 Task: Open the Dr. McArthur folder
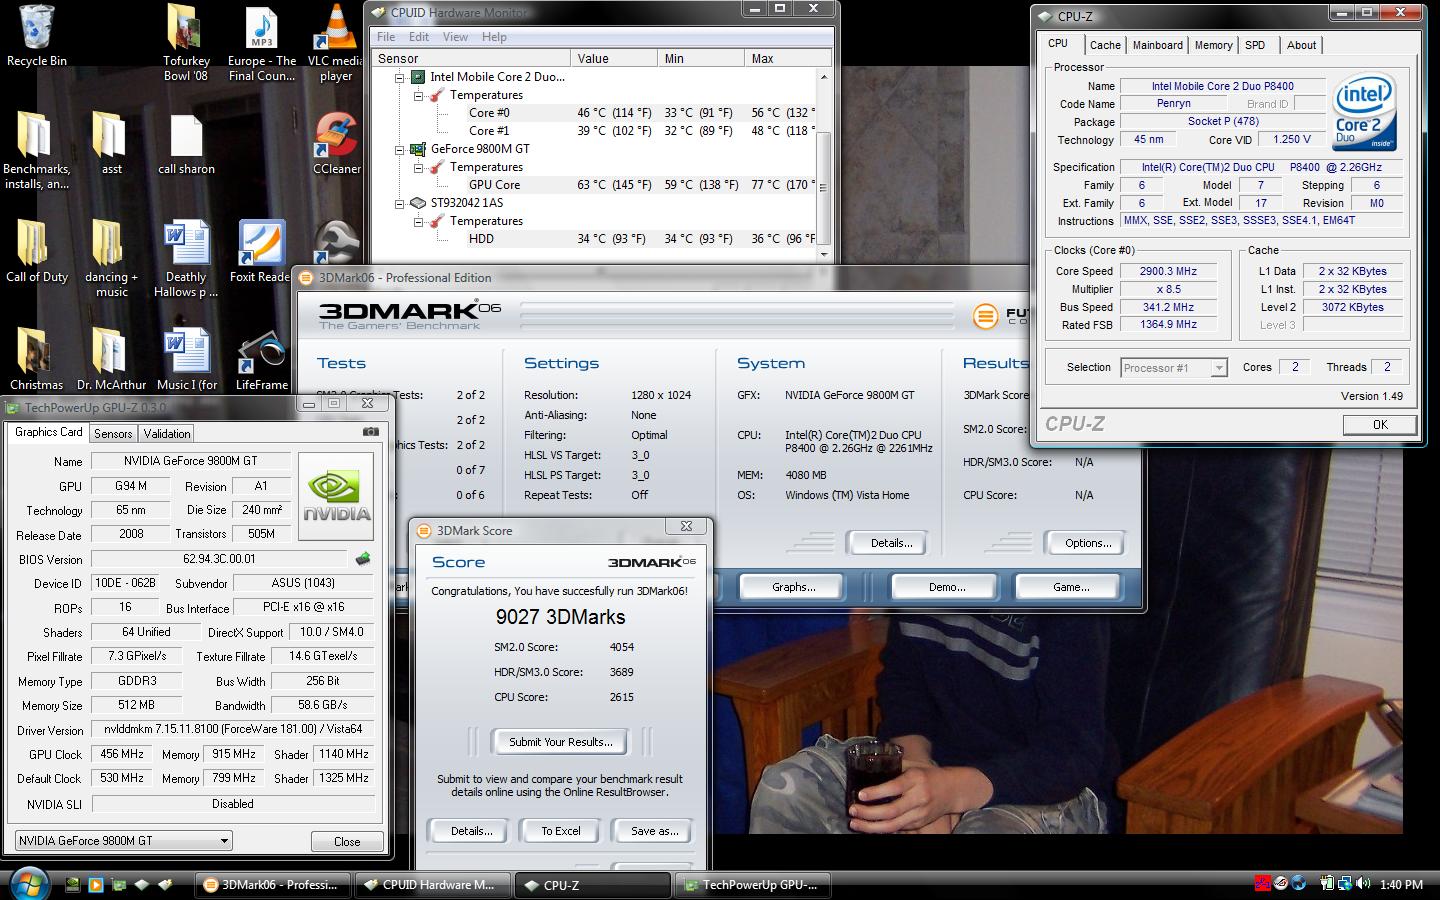(x=111, y=360)
